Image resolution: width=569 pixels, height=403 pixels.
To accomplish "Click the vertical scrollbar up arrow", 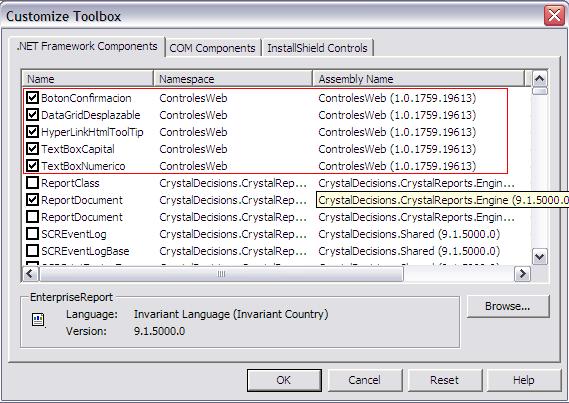I will pos(540,78).
